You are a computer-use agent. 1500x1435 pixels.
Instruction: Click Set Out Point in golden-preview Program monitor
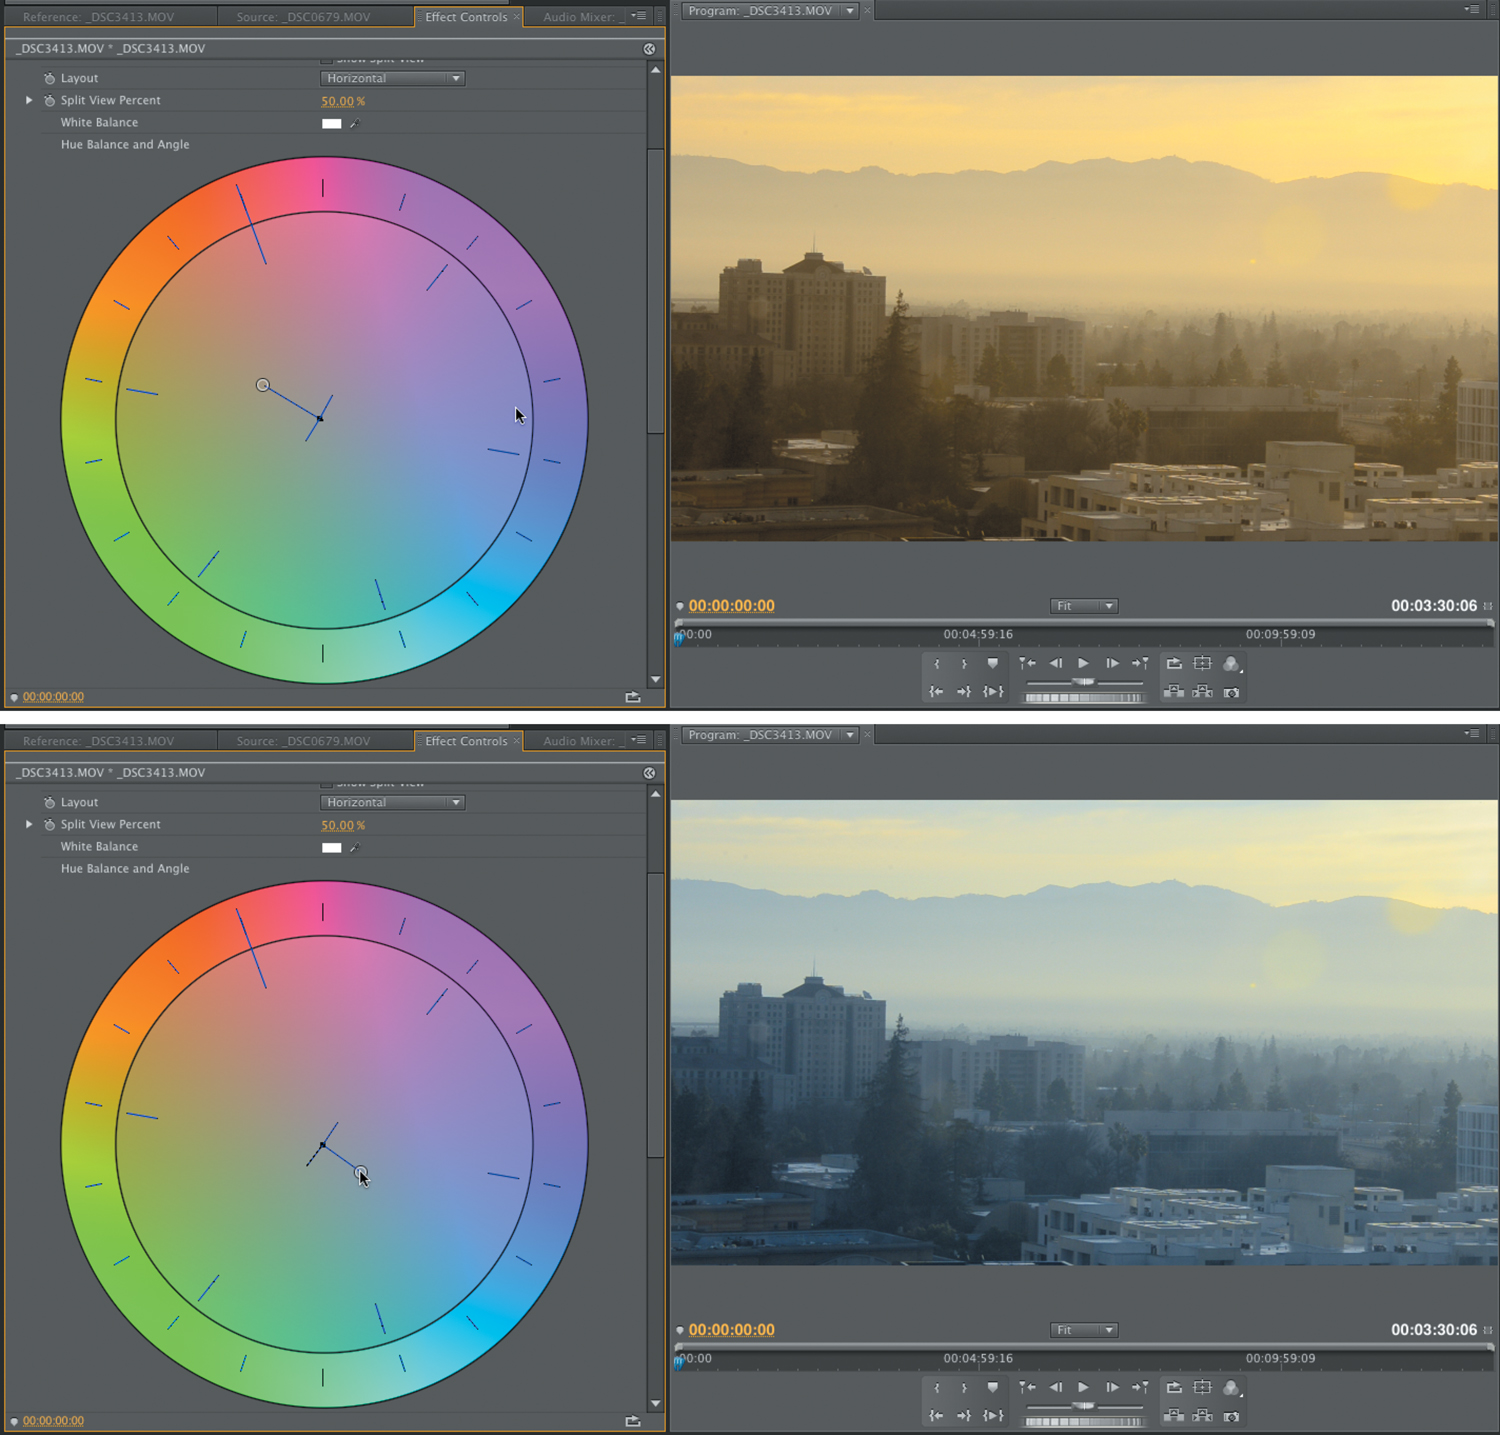click(964, 664)
